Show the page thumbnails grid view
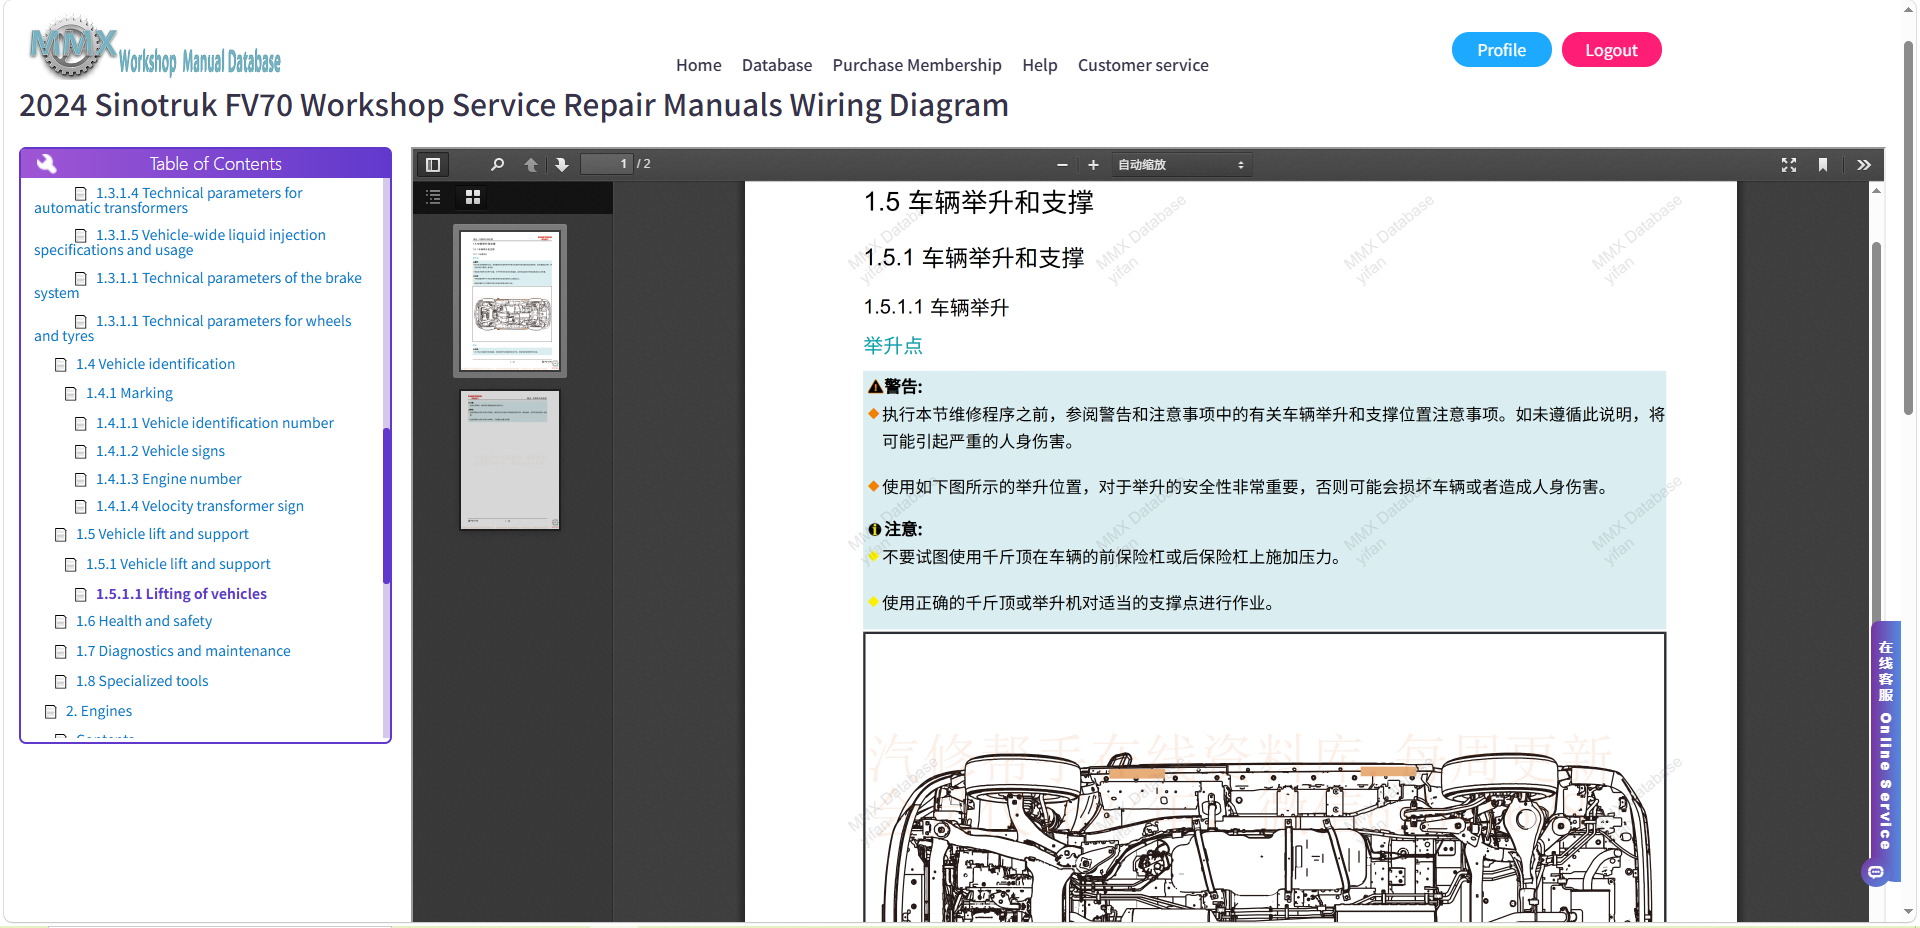The image size is (1920, 928). [473, 197]
